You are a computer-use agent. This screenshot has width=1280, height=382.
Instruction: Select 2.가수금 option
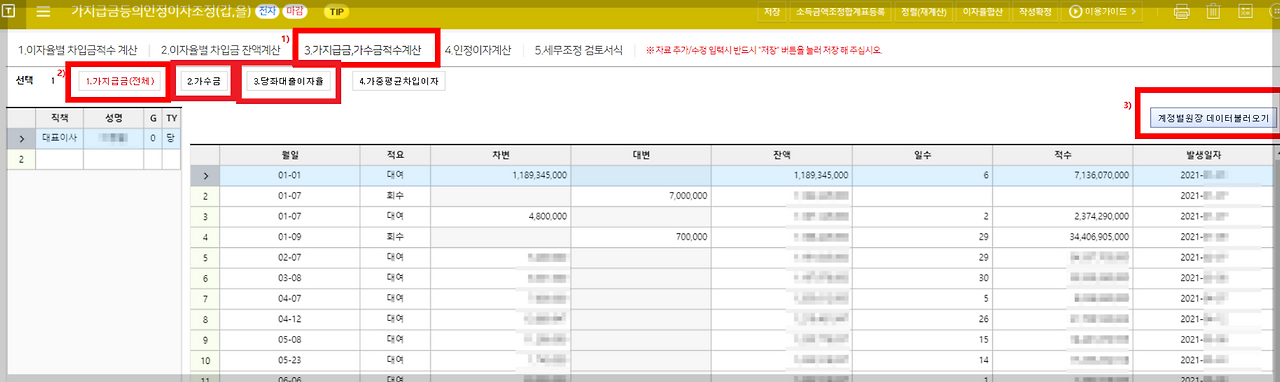click(203, 81)
